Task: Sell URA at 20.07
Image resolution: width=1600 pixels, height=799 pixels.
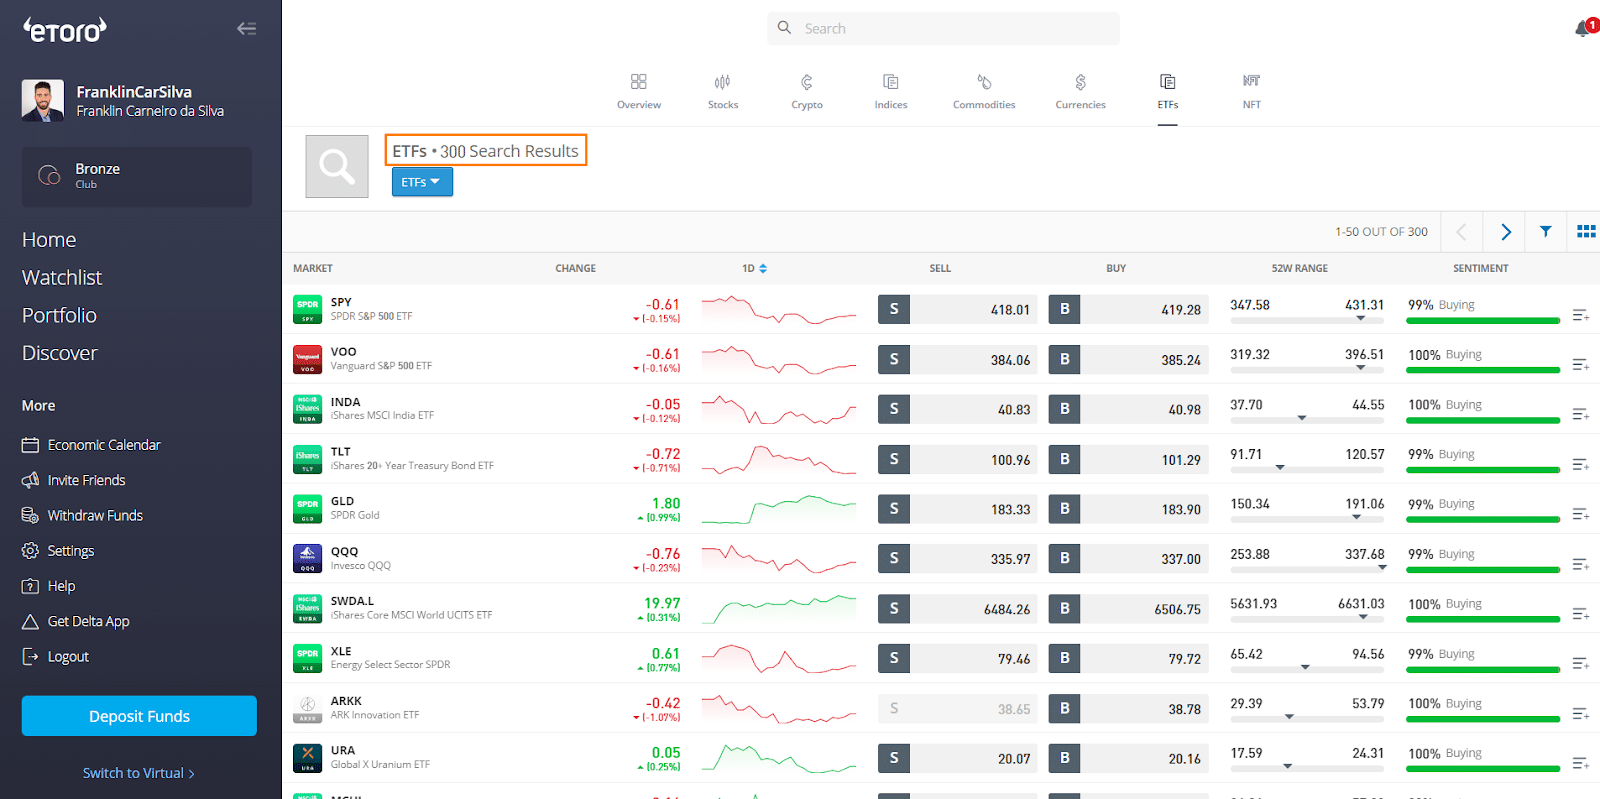Action: (x=957, y=758)
